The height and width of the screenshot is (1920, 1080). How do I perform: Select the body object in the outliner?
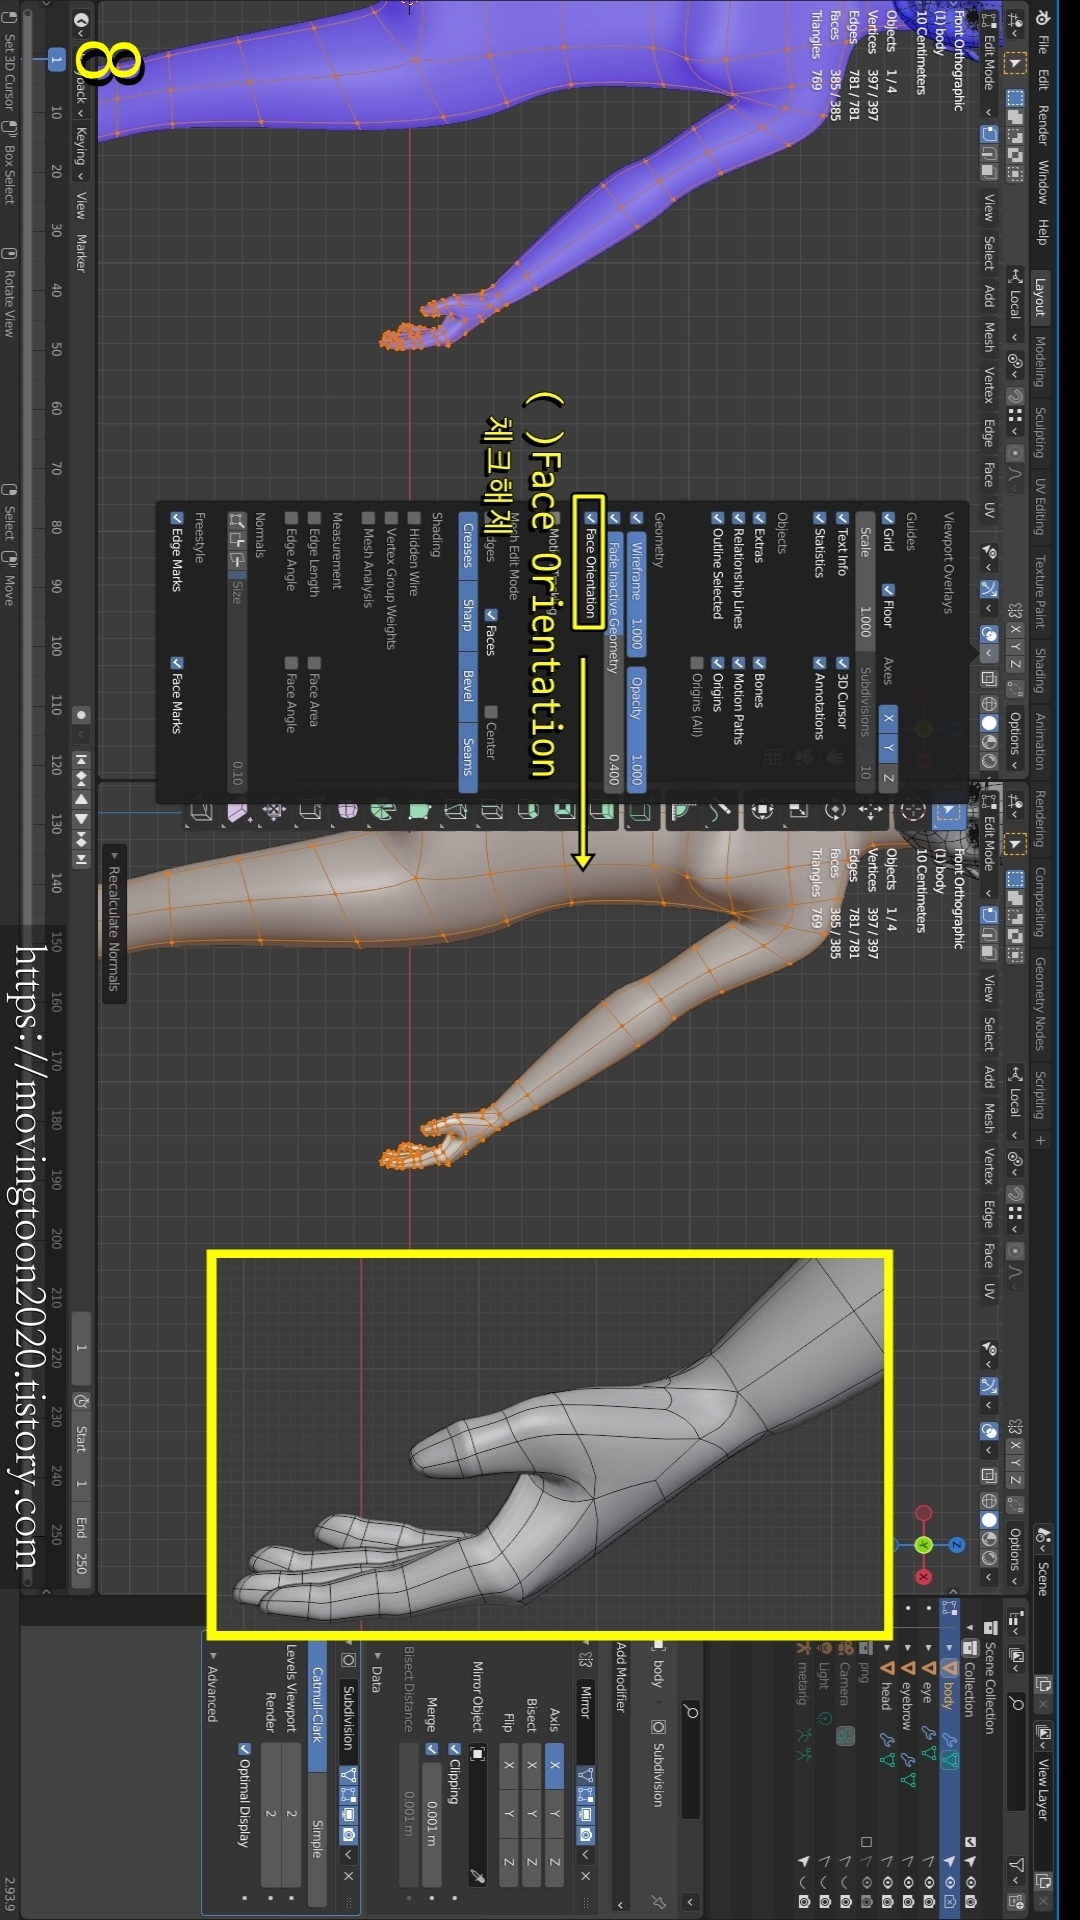pyautogui.click(x=949, y=1697)
